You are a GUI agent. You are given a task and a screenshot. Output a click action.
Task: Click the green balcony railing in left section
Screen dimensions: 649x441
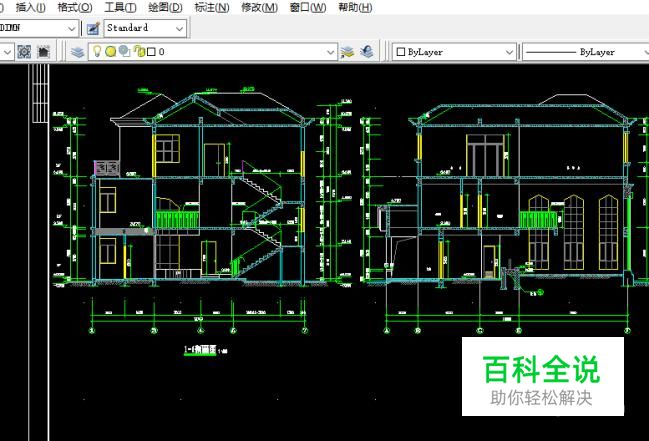[177, 219]
